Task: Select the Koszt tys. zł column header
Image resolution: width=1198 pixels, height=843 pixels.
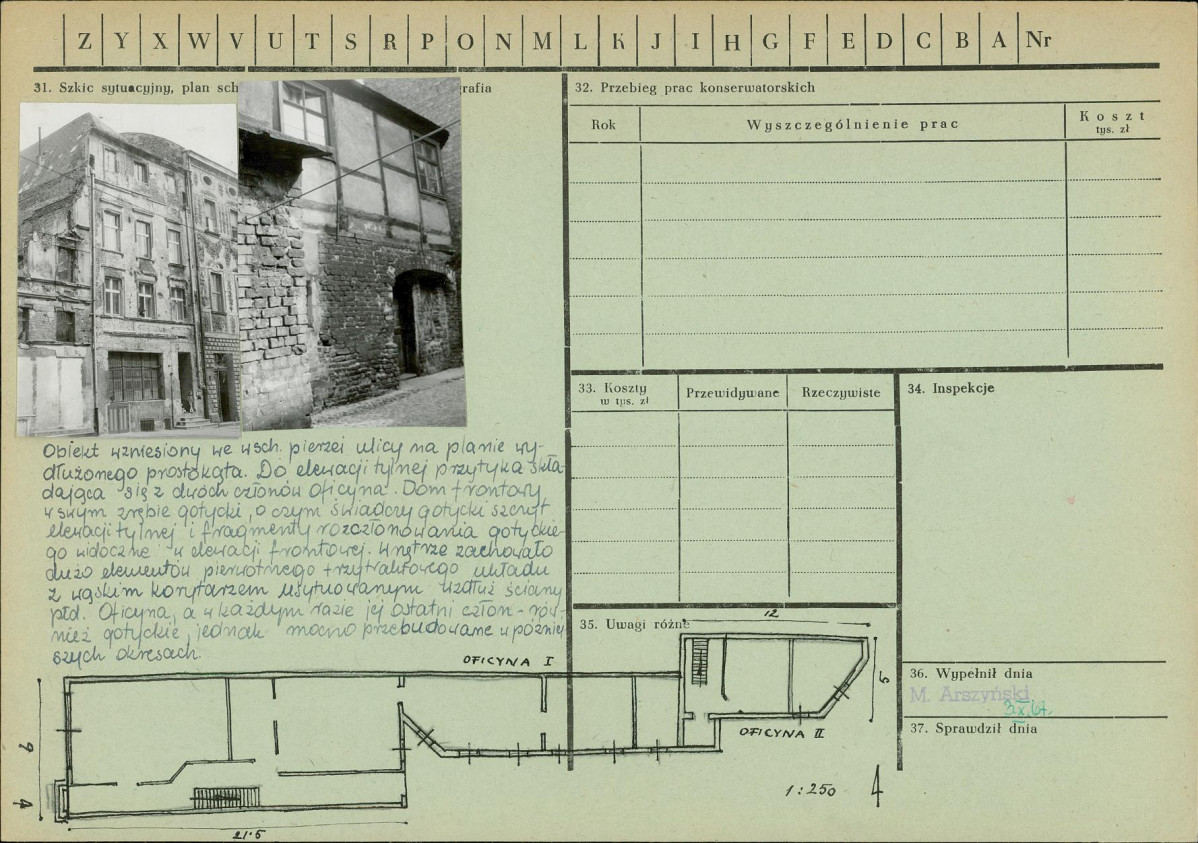Action: tap(1112, 122)
